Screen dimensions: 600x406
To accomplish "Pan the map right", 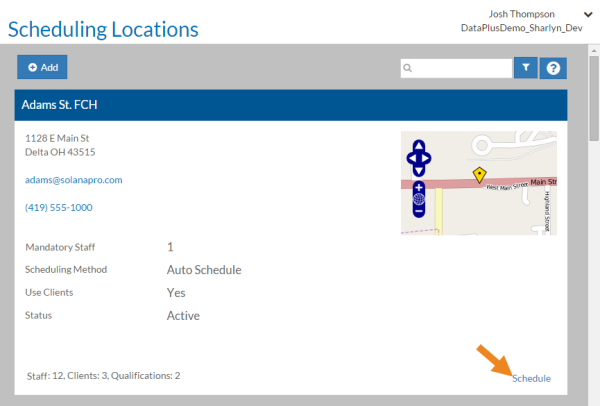I will tap(427, 157).
